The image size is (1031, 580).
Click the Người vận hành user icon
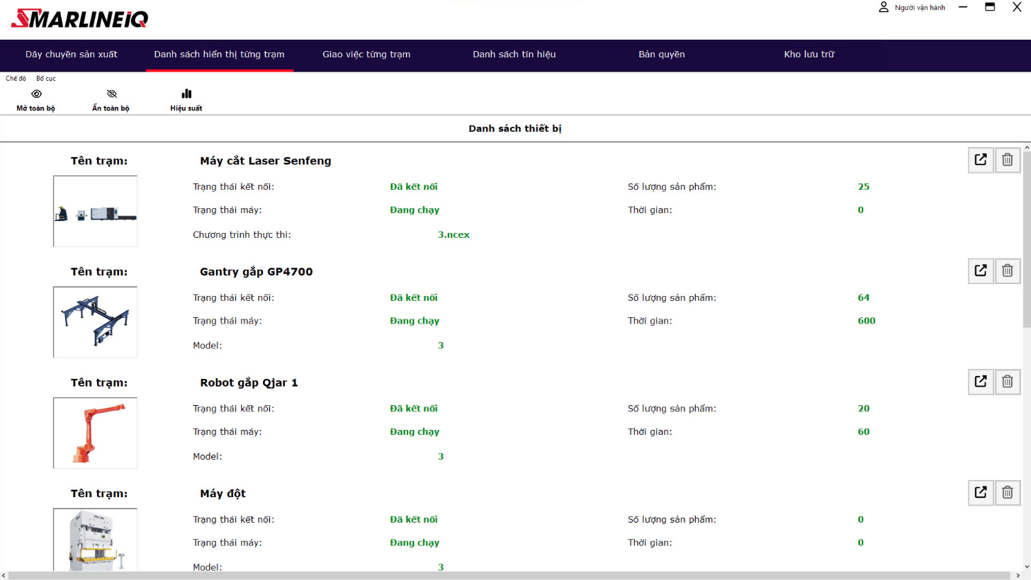[x=884, y=7]
